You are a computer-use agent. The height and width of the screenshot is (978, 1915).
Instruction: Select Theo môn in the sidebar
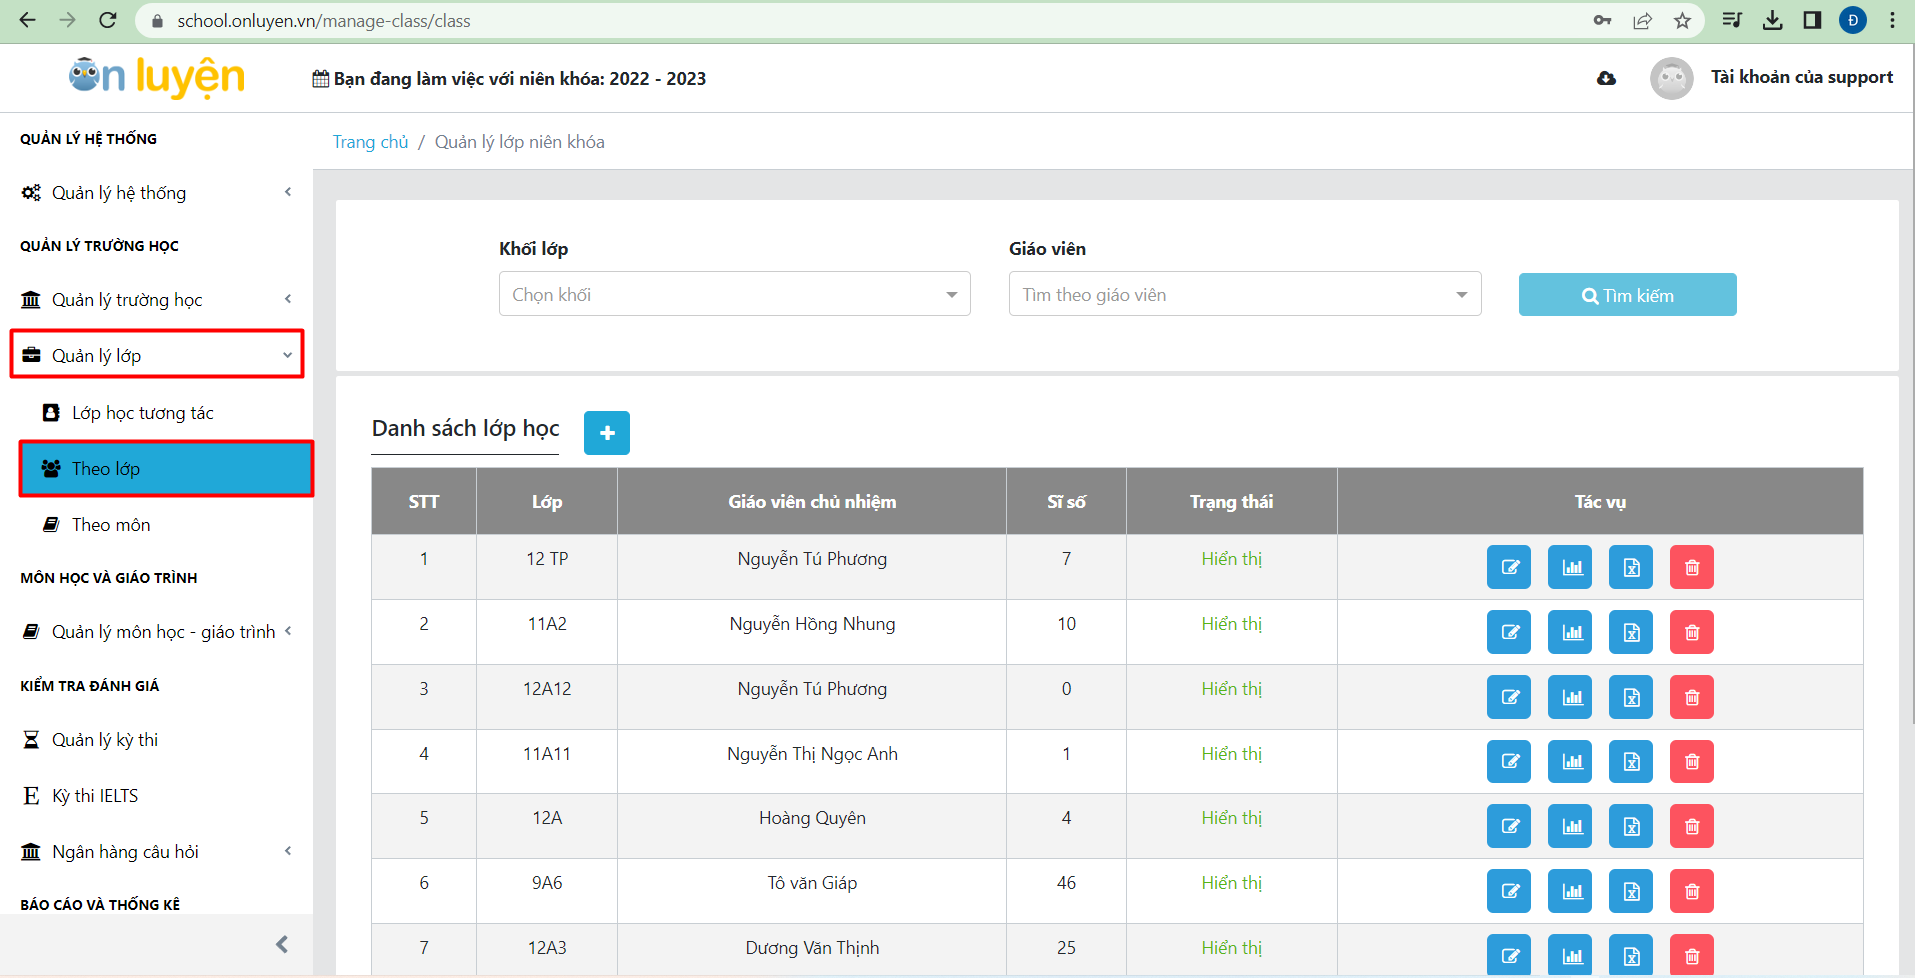pos(111,525)
